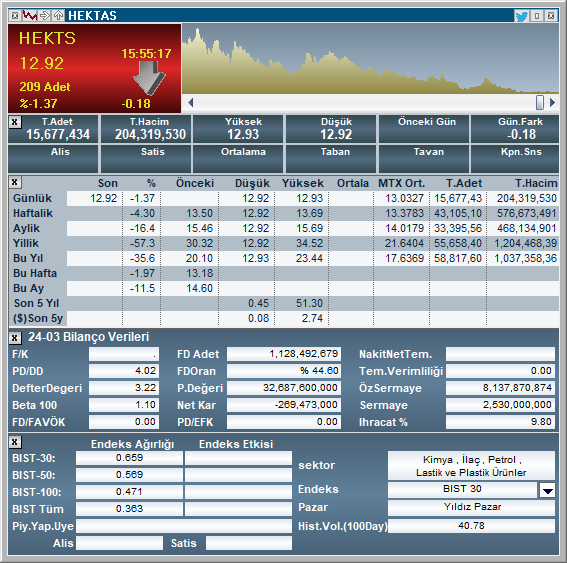Click the Tavan summary cell
The height and width of the screenshot is (563, 567).
(424, 159)
